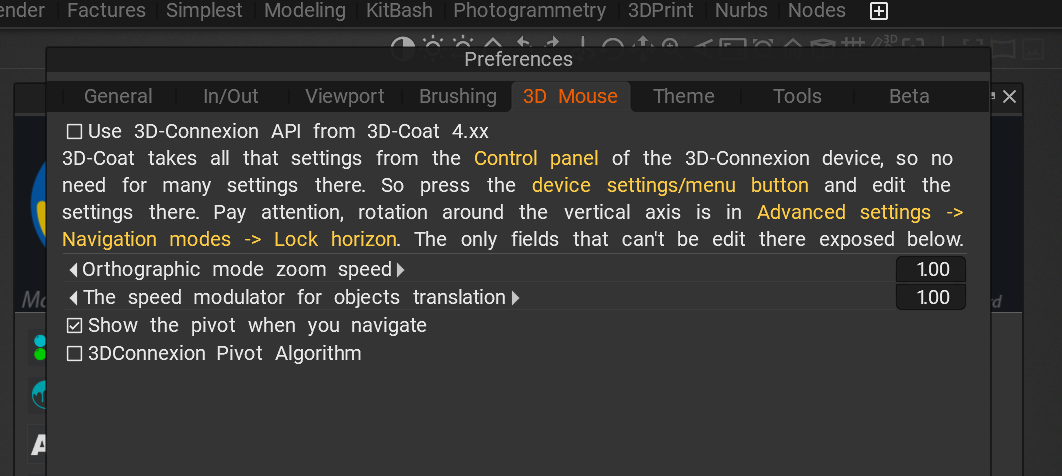Switch to the General preferences tab
Image resolution: width=1062 pixels, height=476 pixels.
click(118, 97)
